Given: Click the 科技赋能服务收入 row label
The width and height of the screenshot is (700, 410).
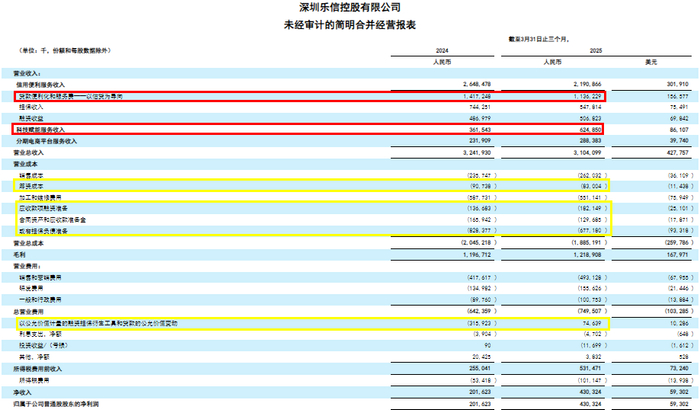Looking at the screenshot, I should tap(41, 130).
